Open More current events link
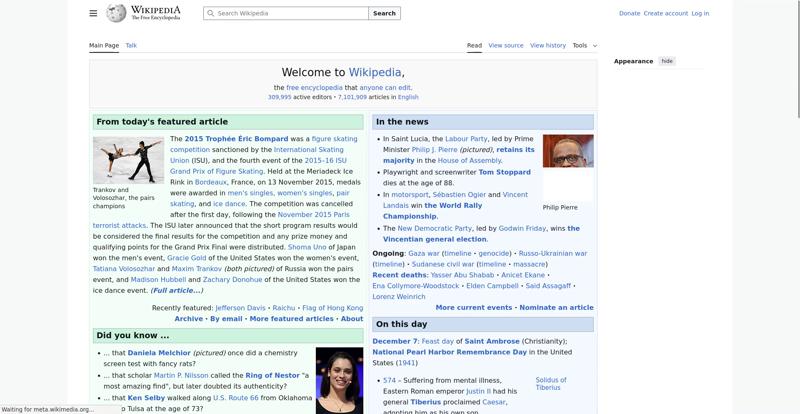Image resolution: width=800 pixels, height=414 pixels. tap(473, 308)
